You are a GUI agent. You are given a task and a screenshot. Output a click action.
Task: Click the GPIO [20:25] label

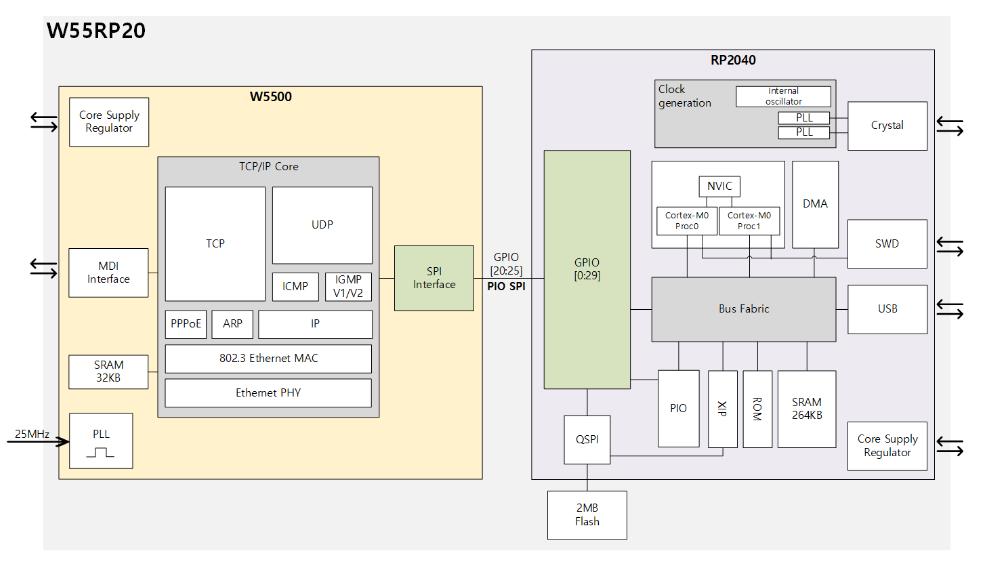click(506, 264)
